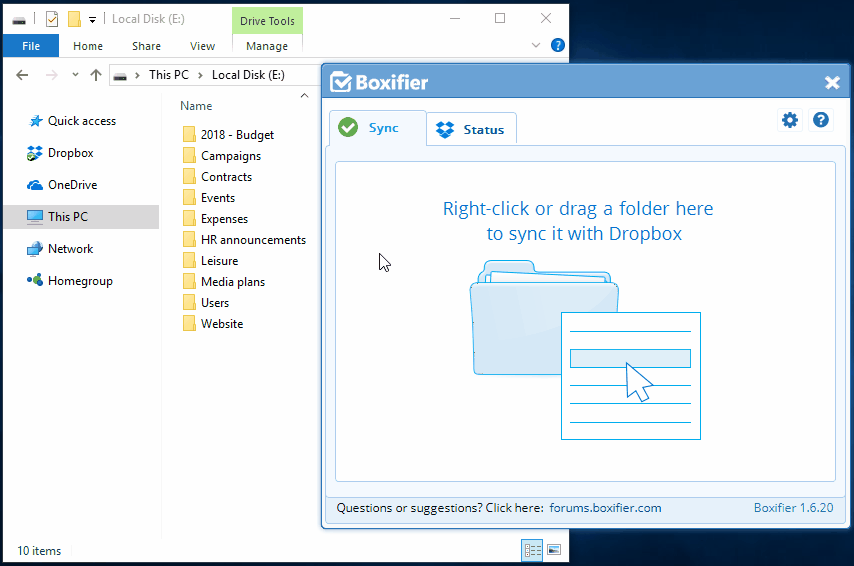The height and width of the screenshot is (566, 854).
Task: Select Homegroup in navigation pane
Action: click(x=81, y=281)
